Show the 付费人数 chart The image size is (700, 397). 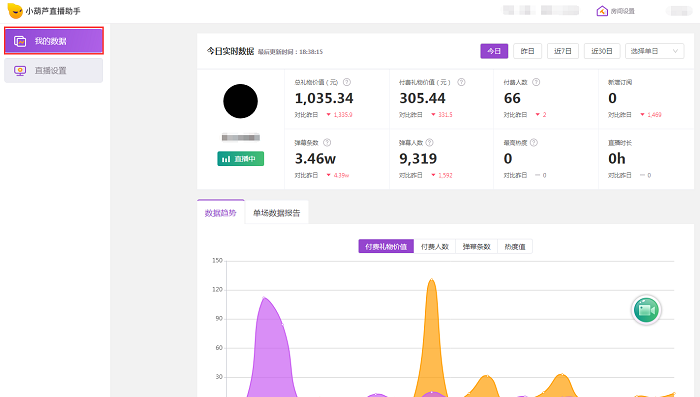tap(434, 247)
